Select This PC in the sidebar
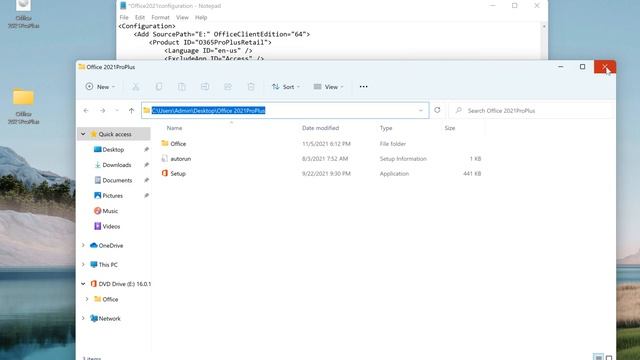 pyautogui.click(x=104, y=264)
